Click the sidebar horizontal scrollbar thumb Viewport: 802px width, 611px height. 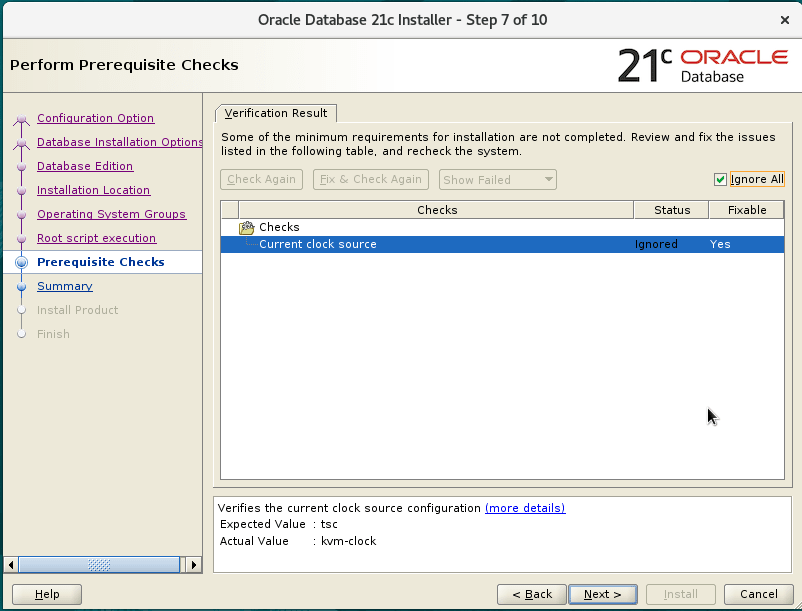[99, 565]
